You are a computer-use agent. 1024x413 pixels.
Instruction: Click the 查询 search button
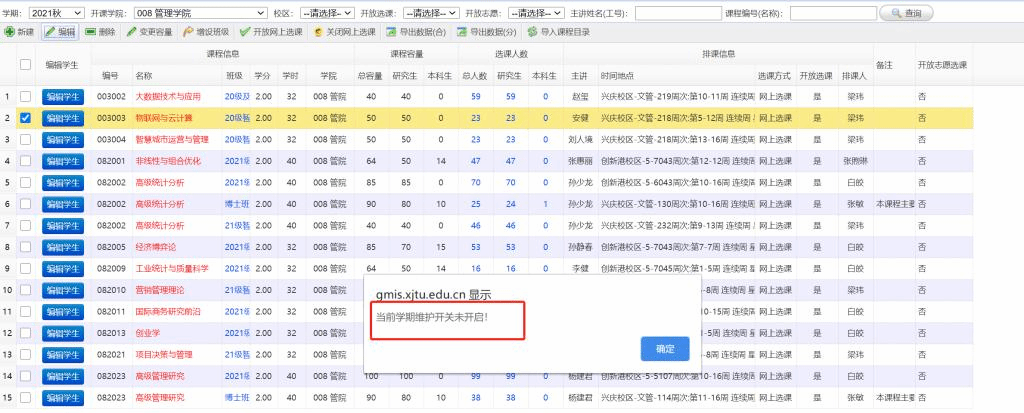click(905, 13)
